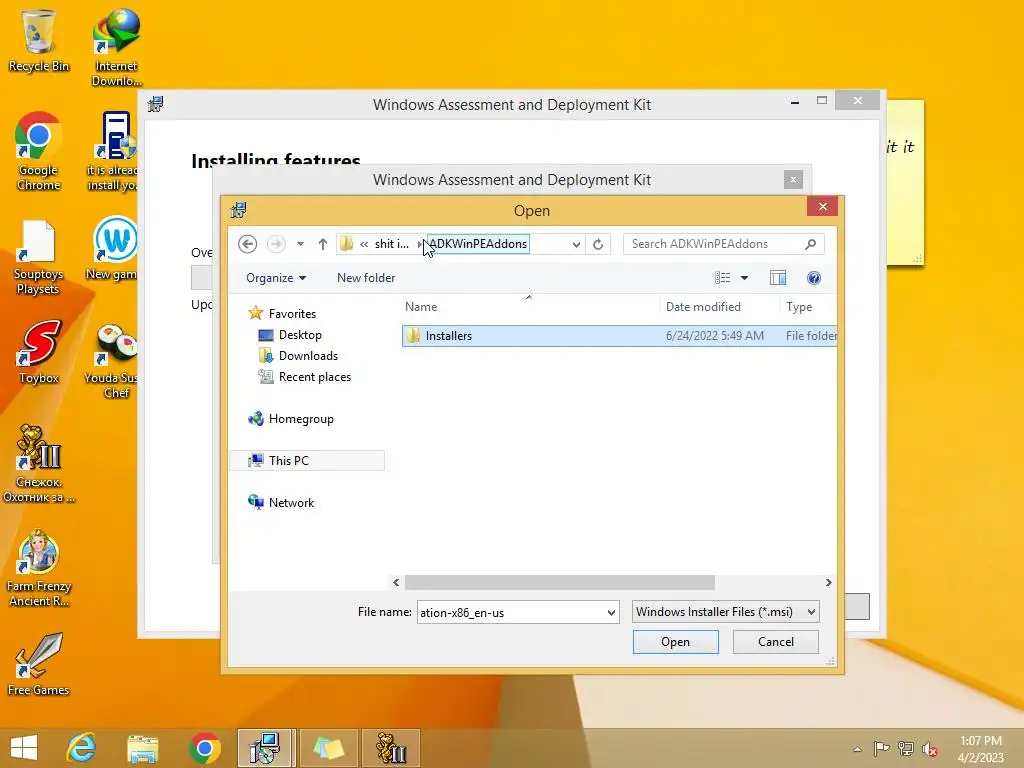Image resolution: width=1024 pixels, height=768 pixels.
Task: Select the Installers folder row
Action: 619,336
